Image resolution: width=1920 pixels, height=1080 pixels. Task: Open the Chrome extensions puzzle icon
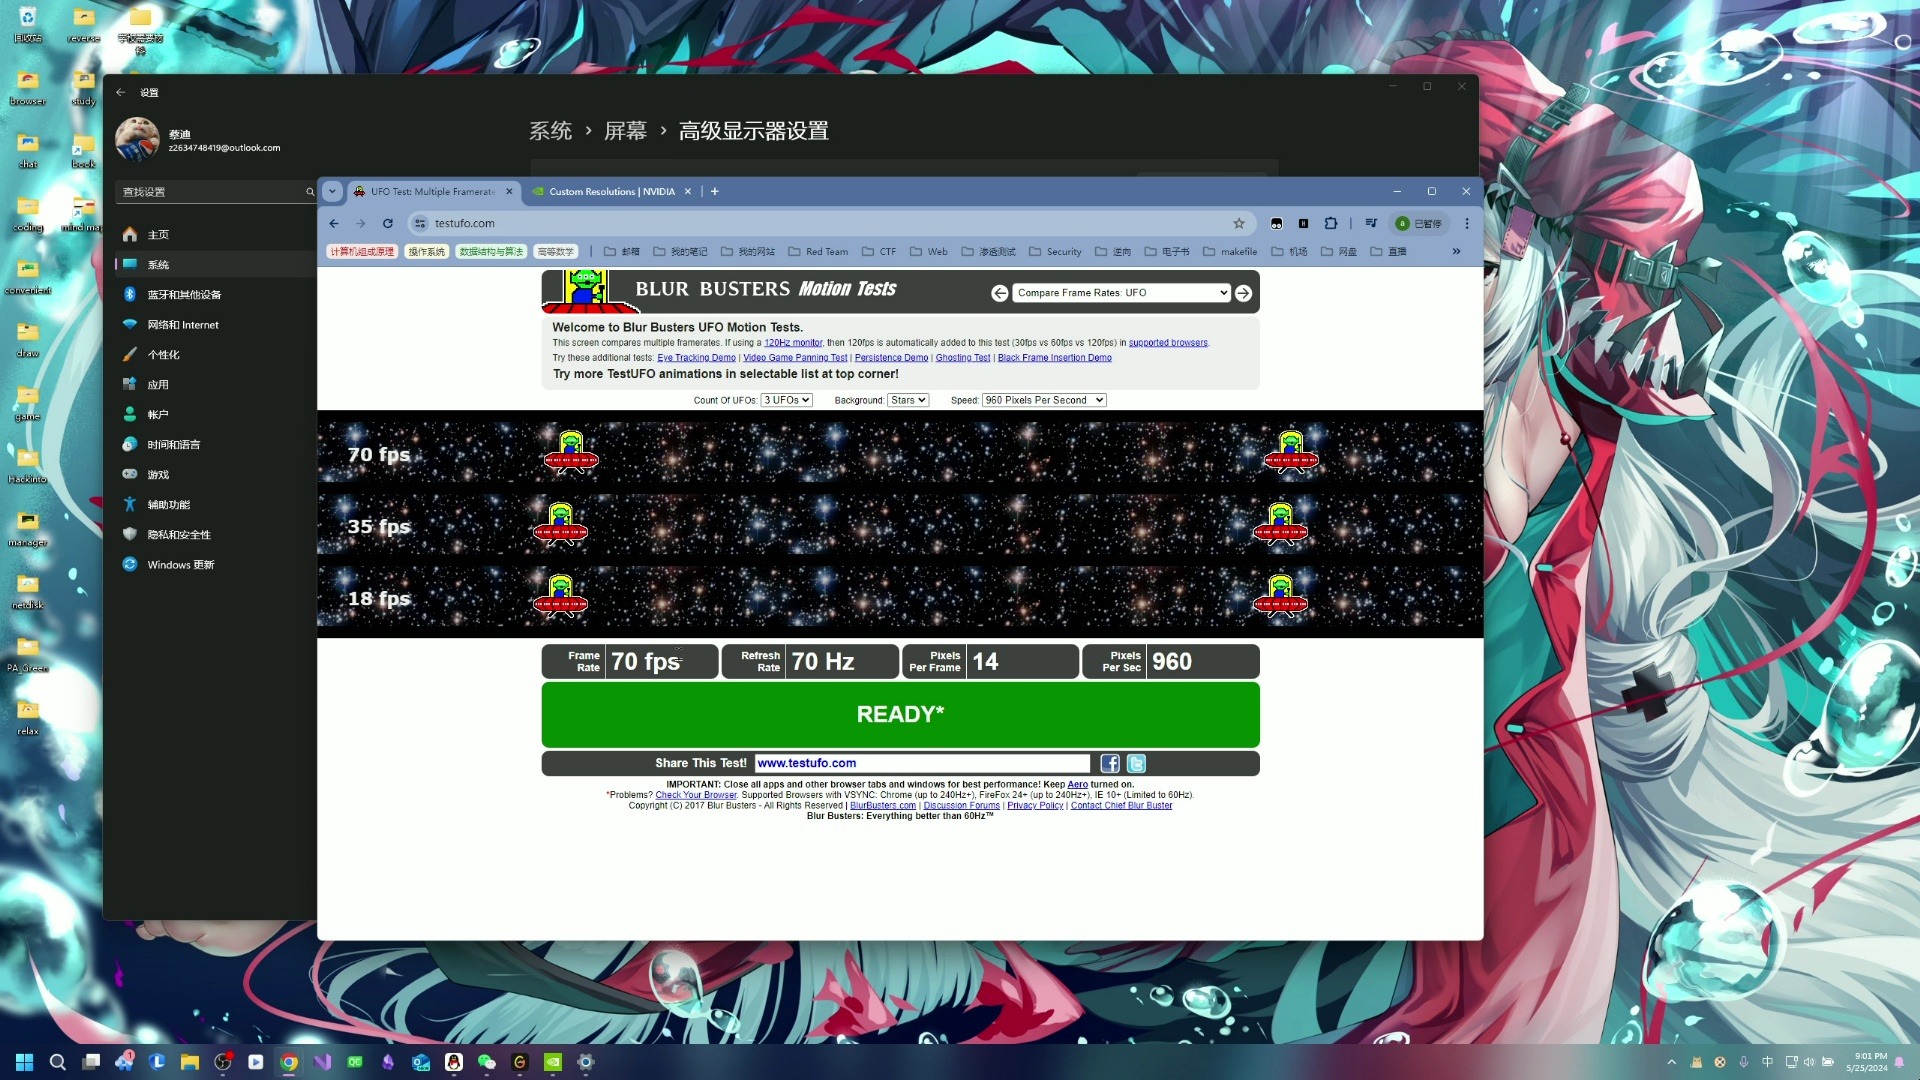pyautogui.click(x=1330, y=223)
